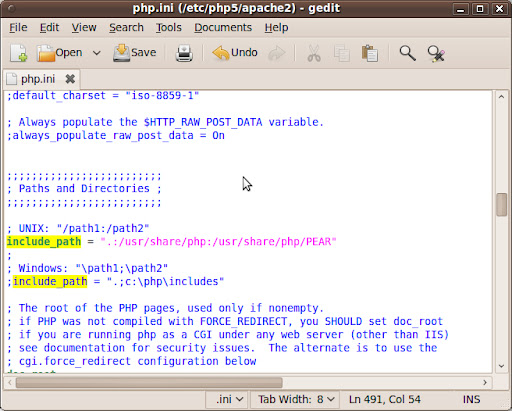Cut selection with scissors icon
512x411 pixels.
pos(314,53)
